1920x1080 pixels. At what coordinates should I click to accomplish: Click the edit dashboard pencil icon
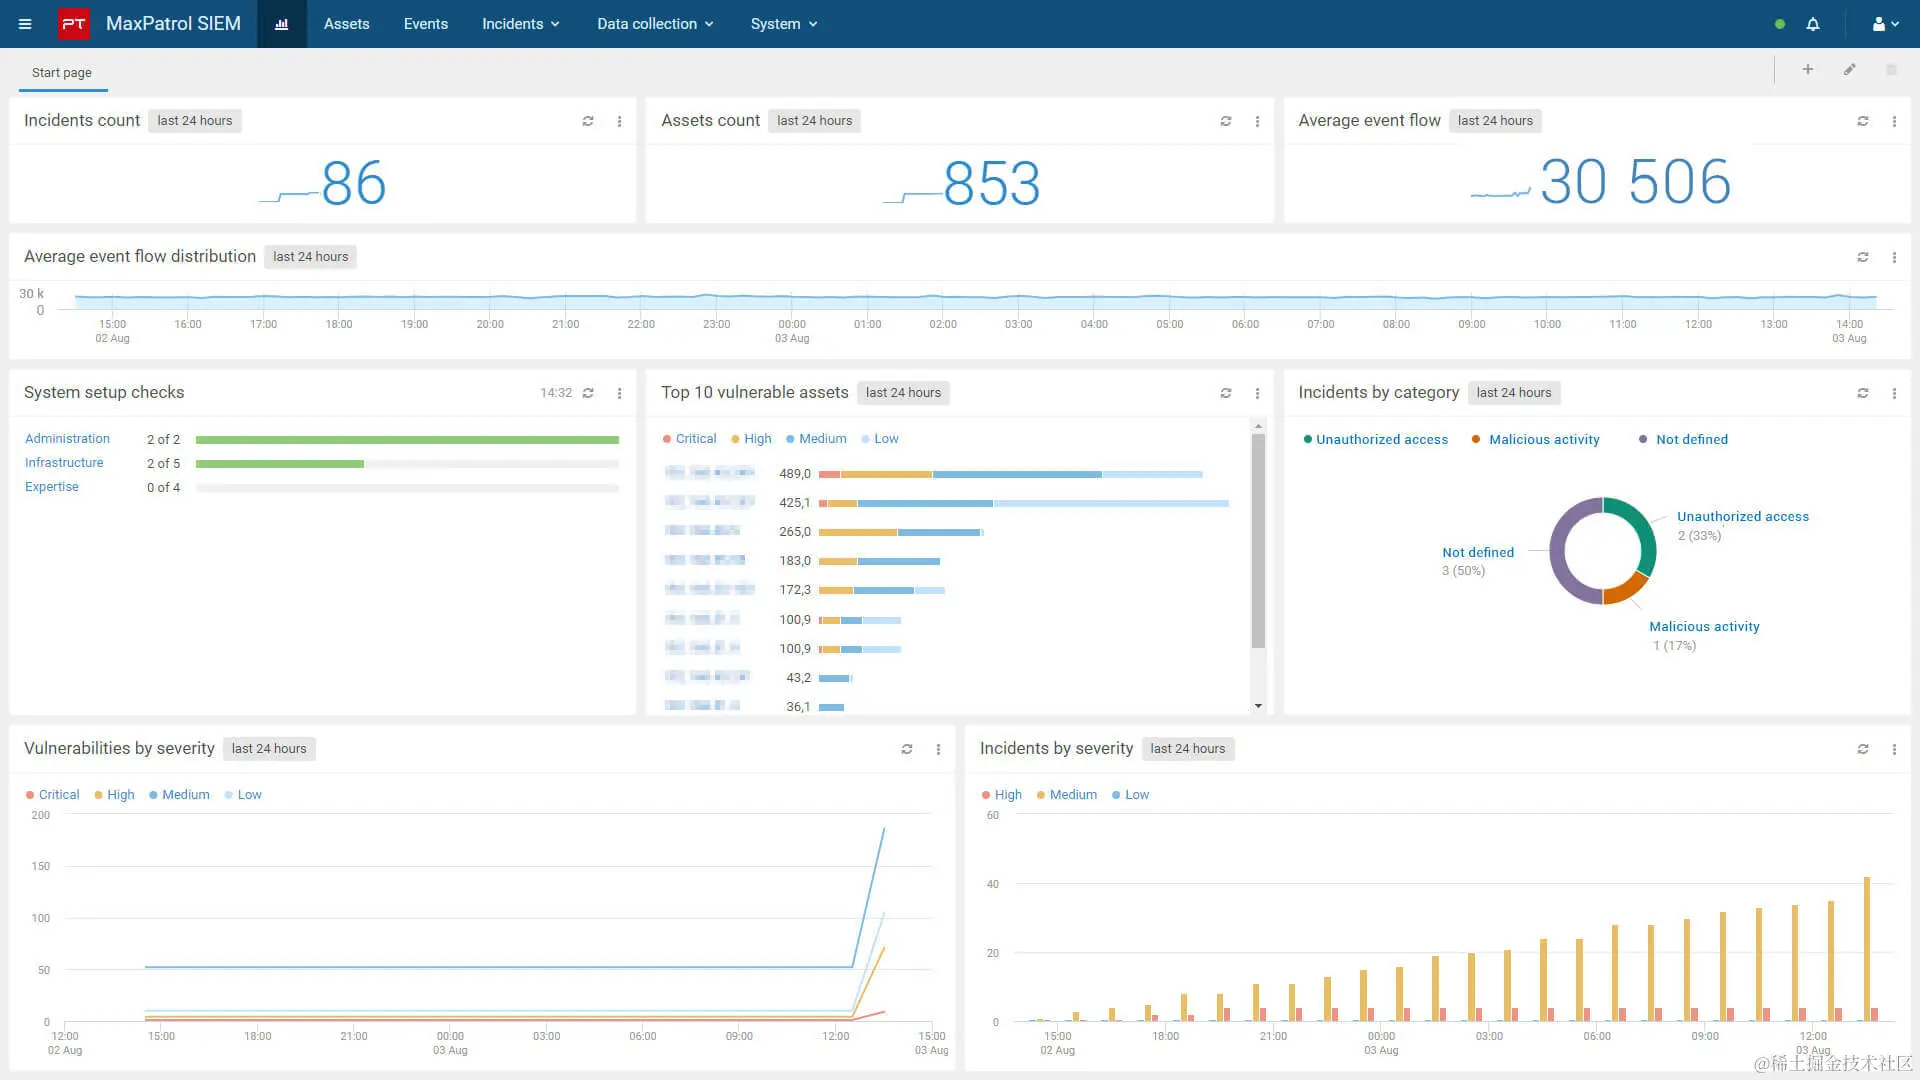(1850, 70)
